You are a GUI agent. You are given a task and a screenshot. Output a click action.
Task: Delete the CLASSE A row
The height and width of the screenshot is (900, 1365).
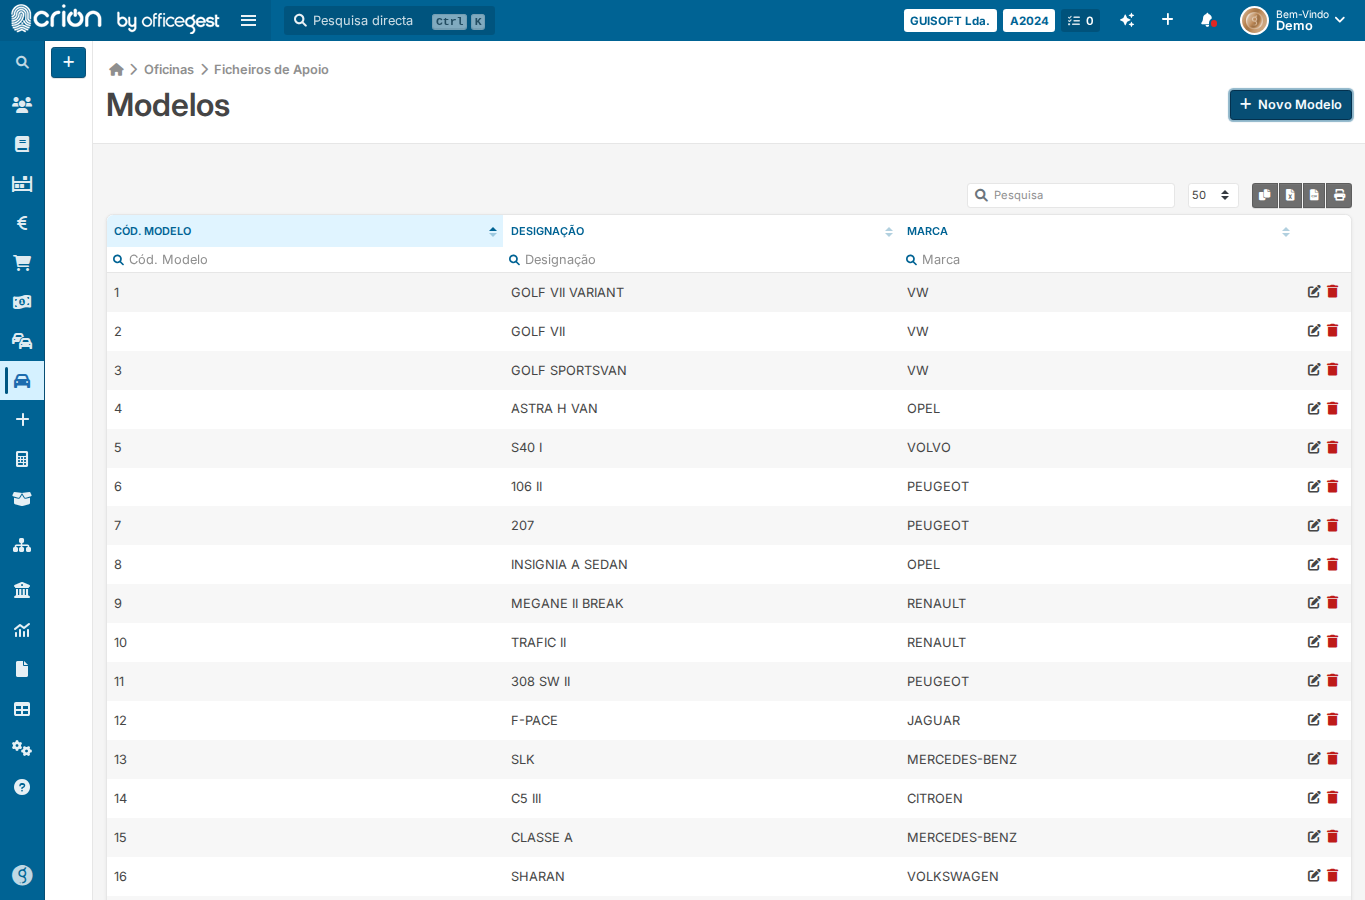1332,837
